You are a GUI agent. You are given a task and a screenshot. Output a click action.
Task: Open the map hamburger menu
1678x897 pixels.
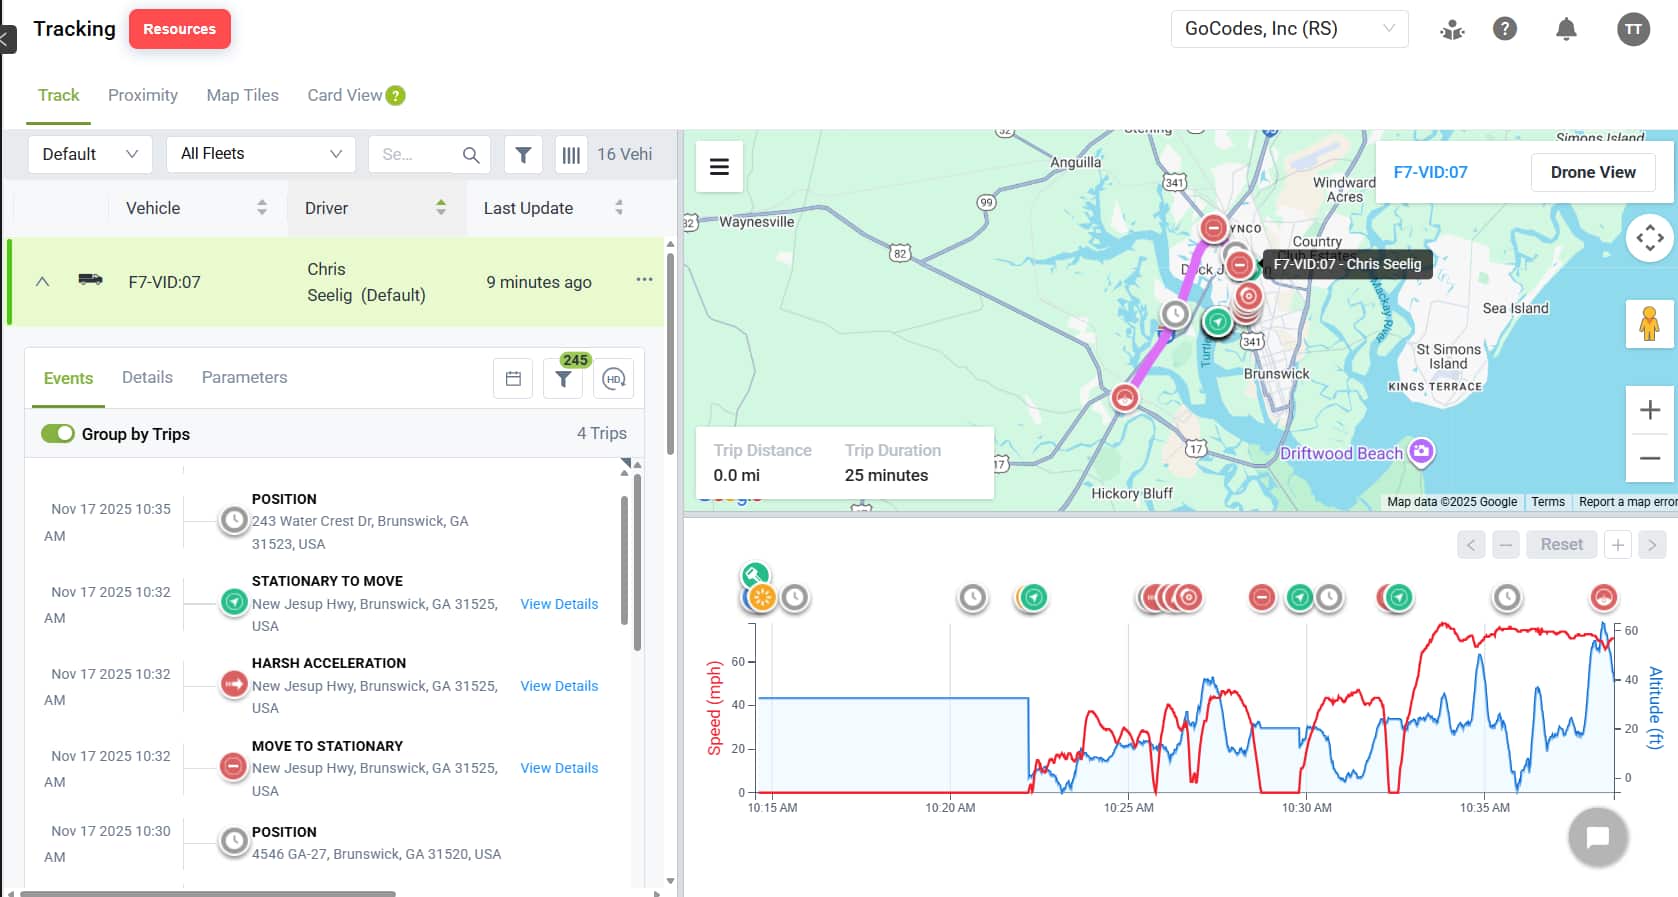[x=719, y=167]
